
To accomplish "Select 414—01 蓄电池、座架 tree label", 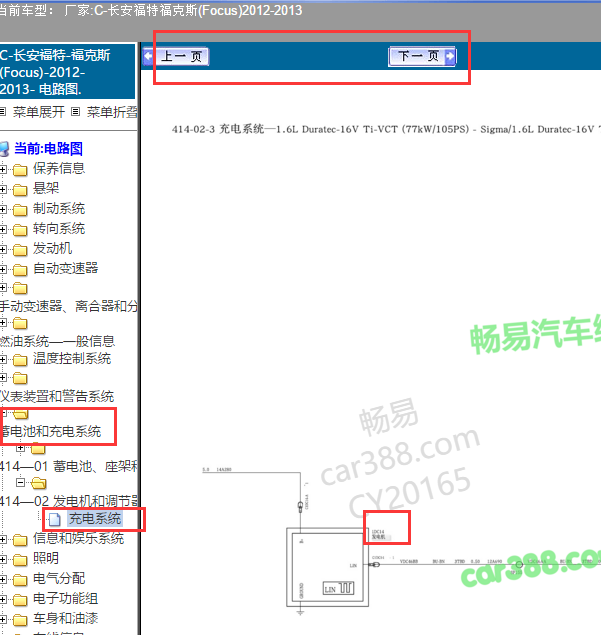I will (x=69, y=466).
